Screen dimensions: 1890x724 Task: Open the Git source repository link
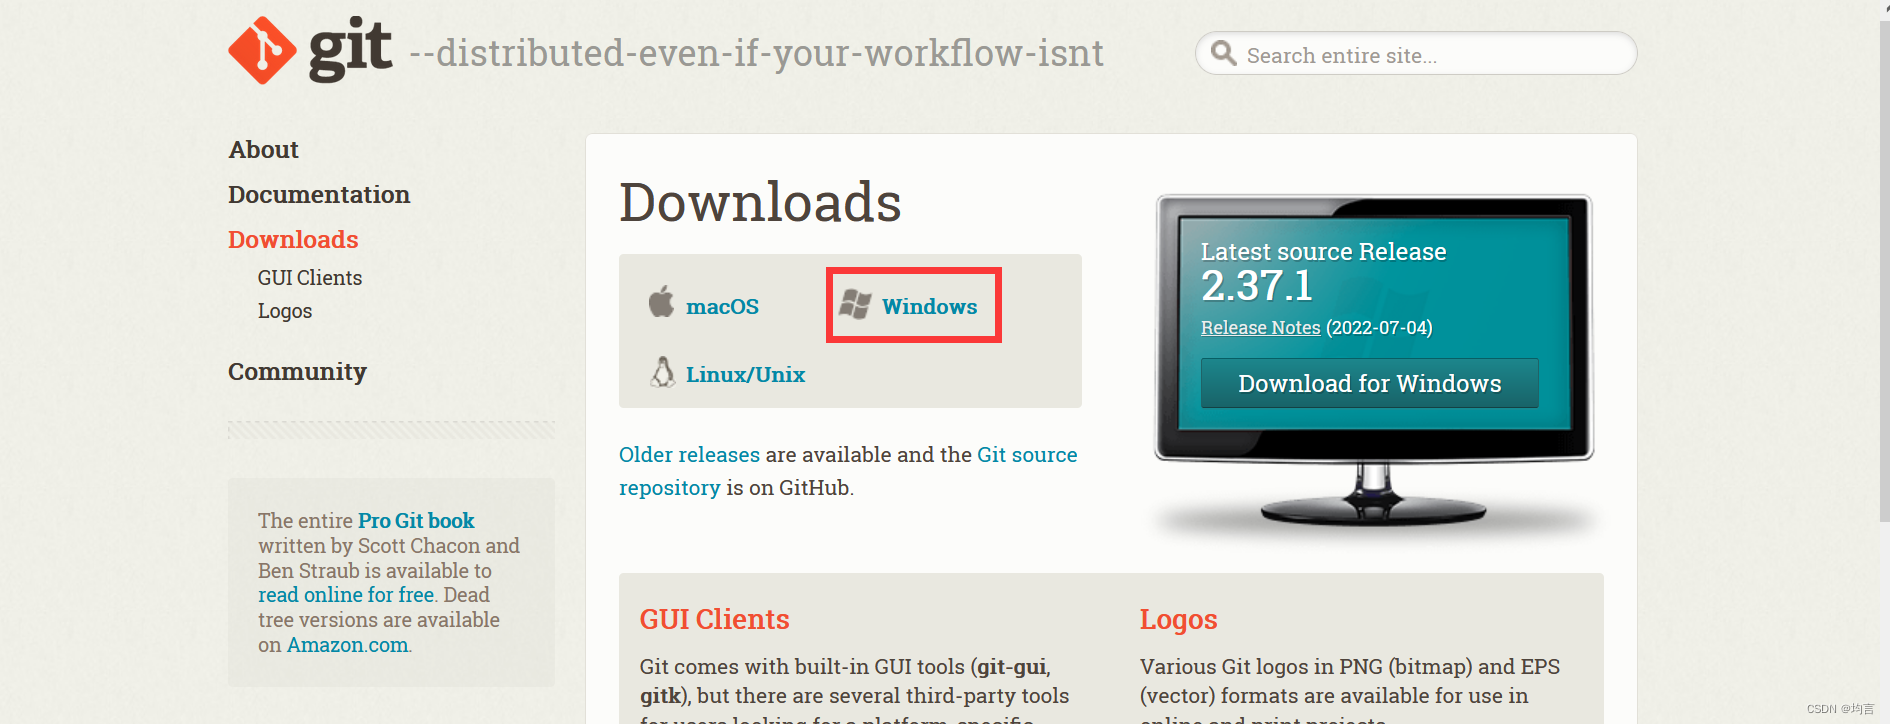[848, 471]
